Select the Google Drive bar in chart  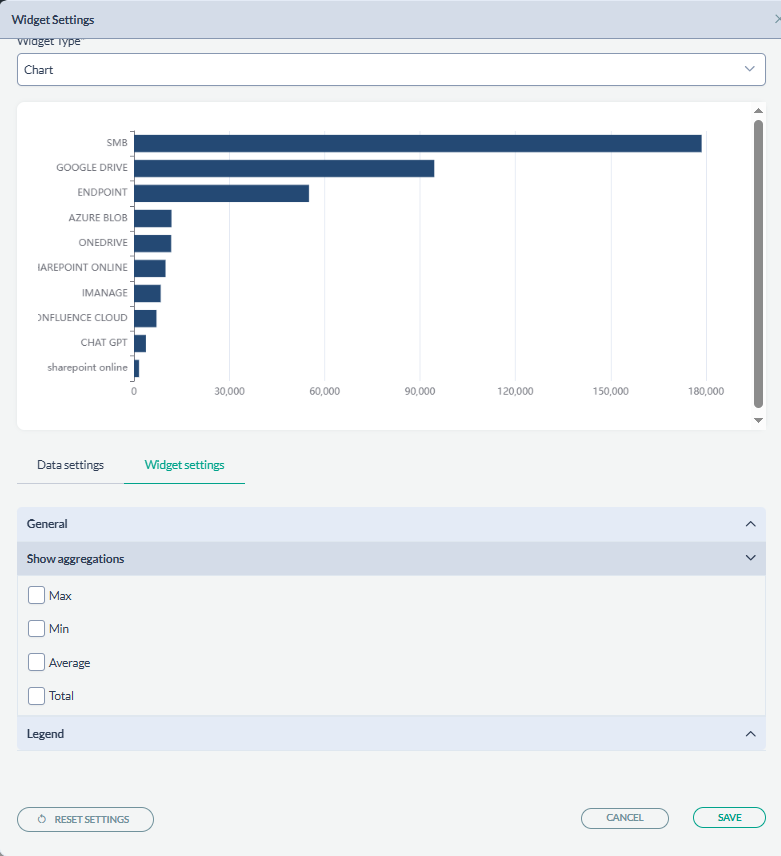click(284, 168)
